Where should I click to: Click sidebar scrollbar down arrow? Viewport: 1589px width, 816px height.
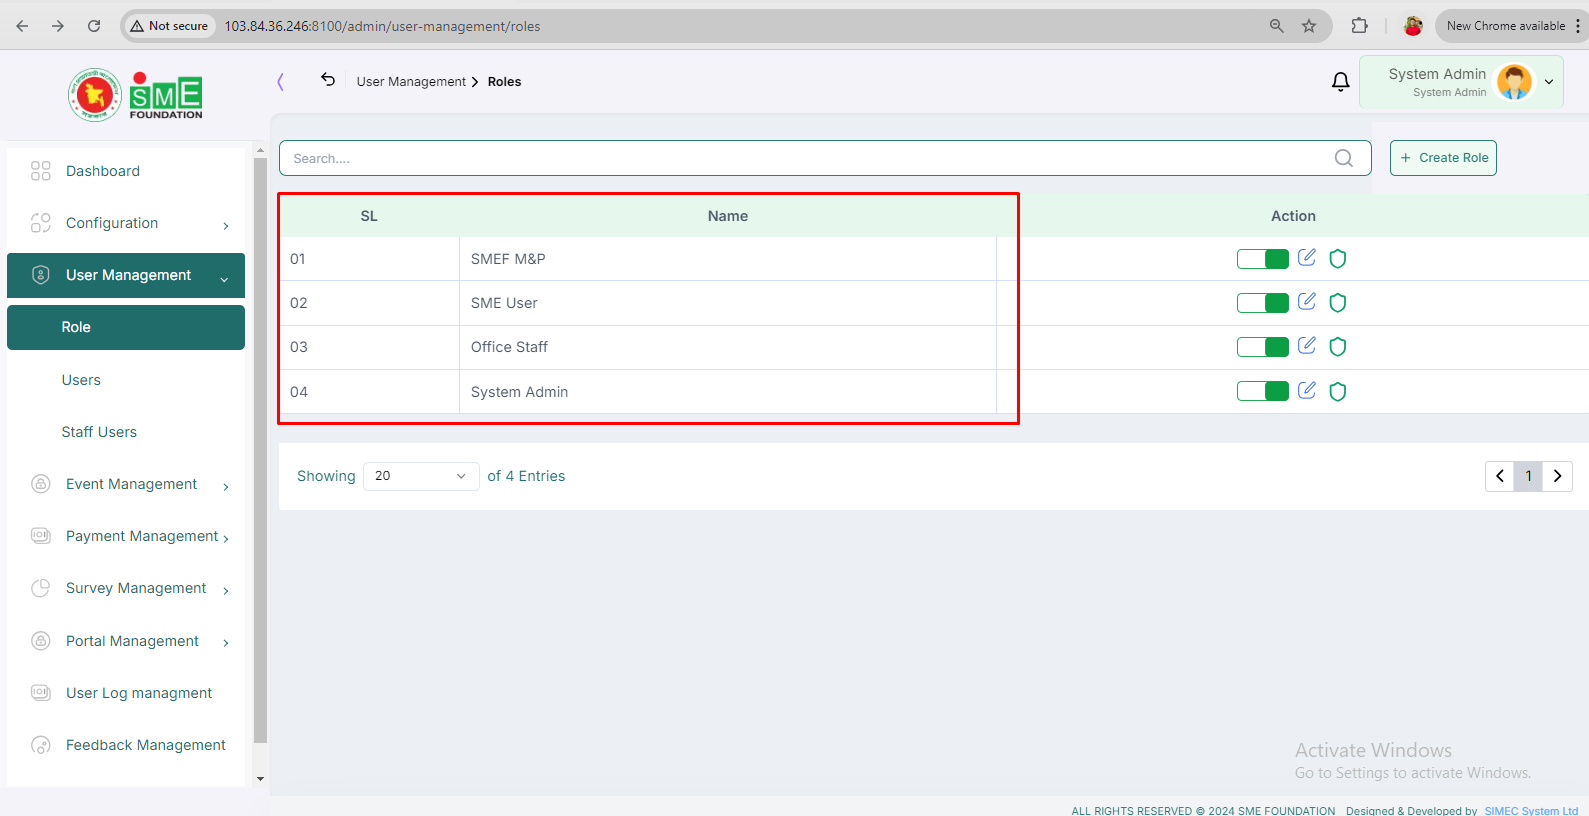coord(260,778)
